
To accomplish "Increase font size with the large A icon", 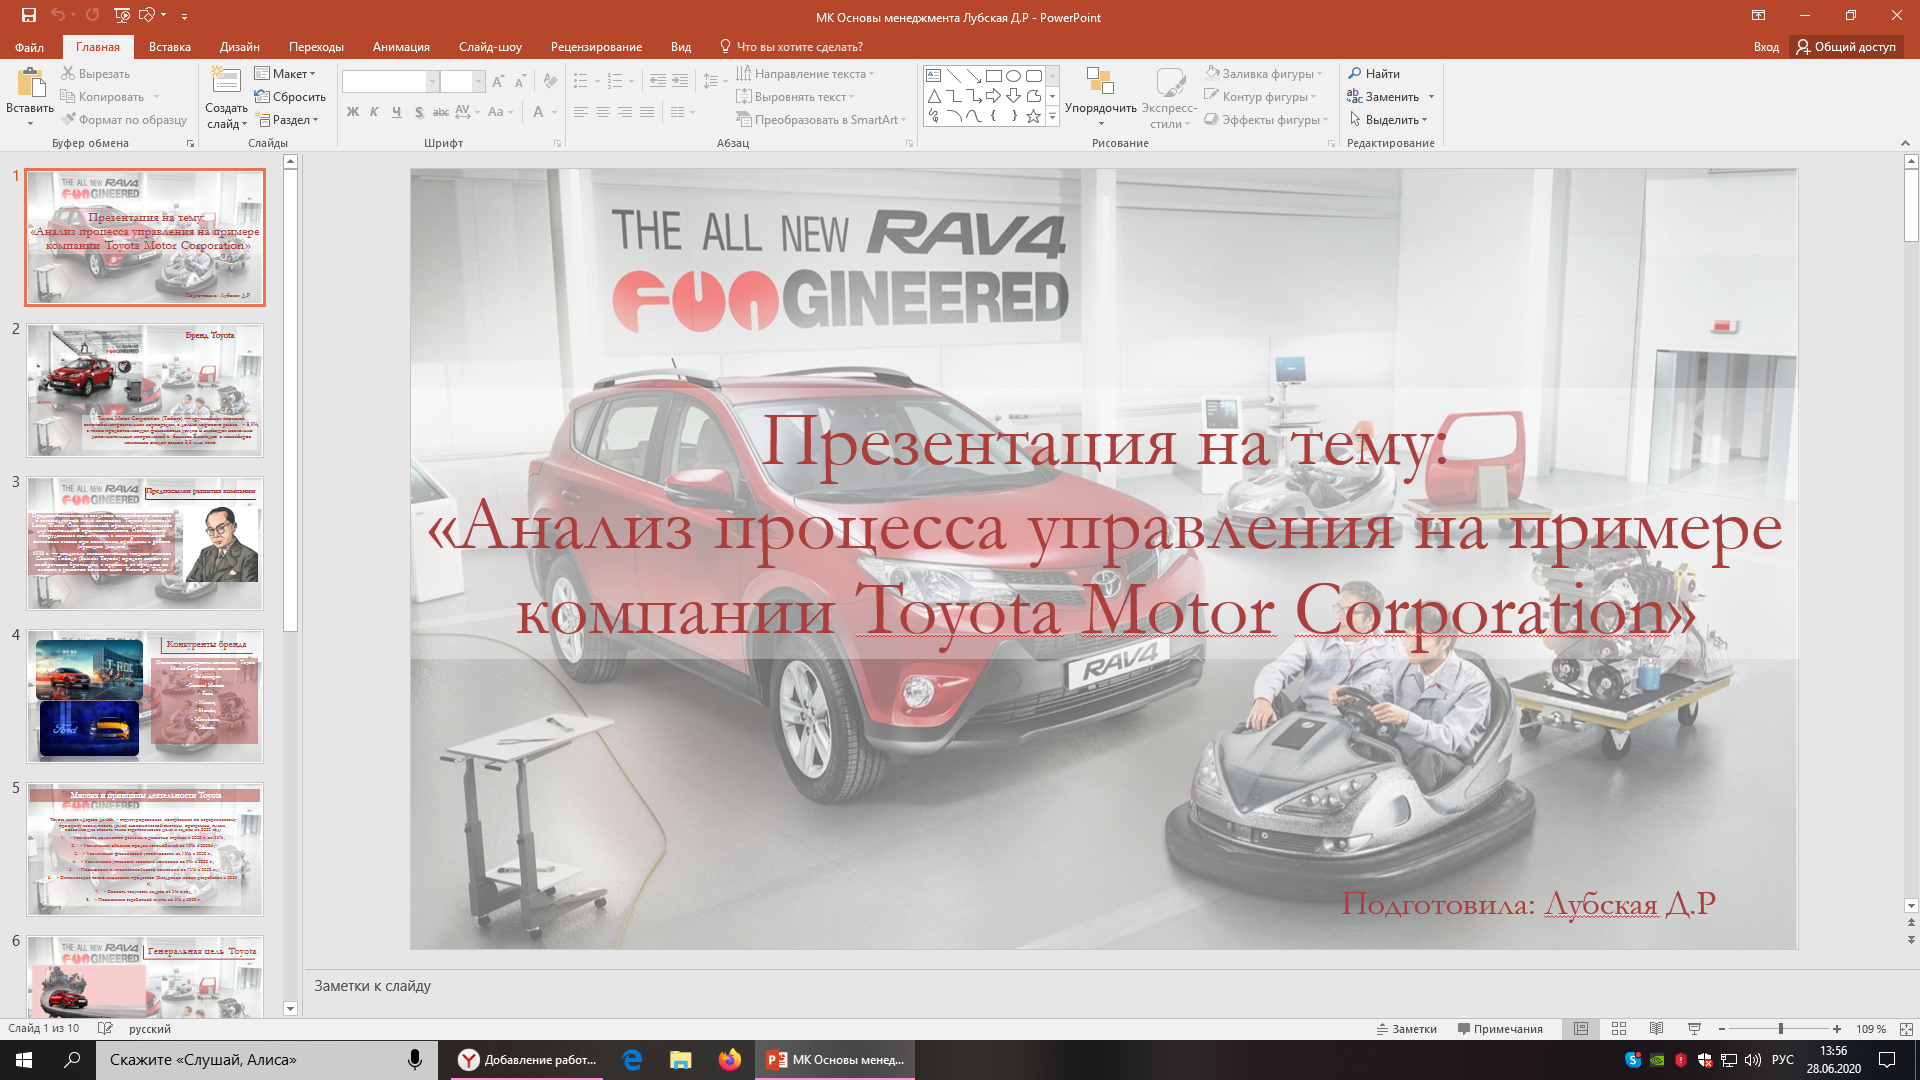I will [498, 81].
